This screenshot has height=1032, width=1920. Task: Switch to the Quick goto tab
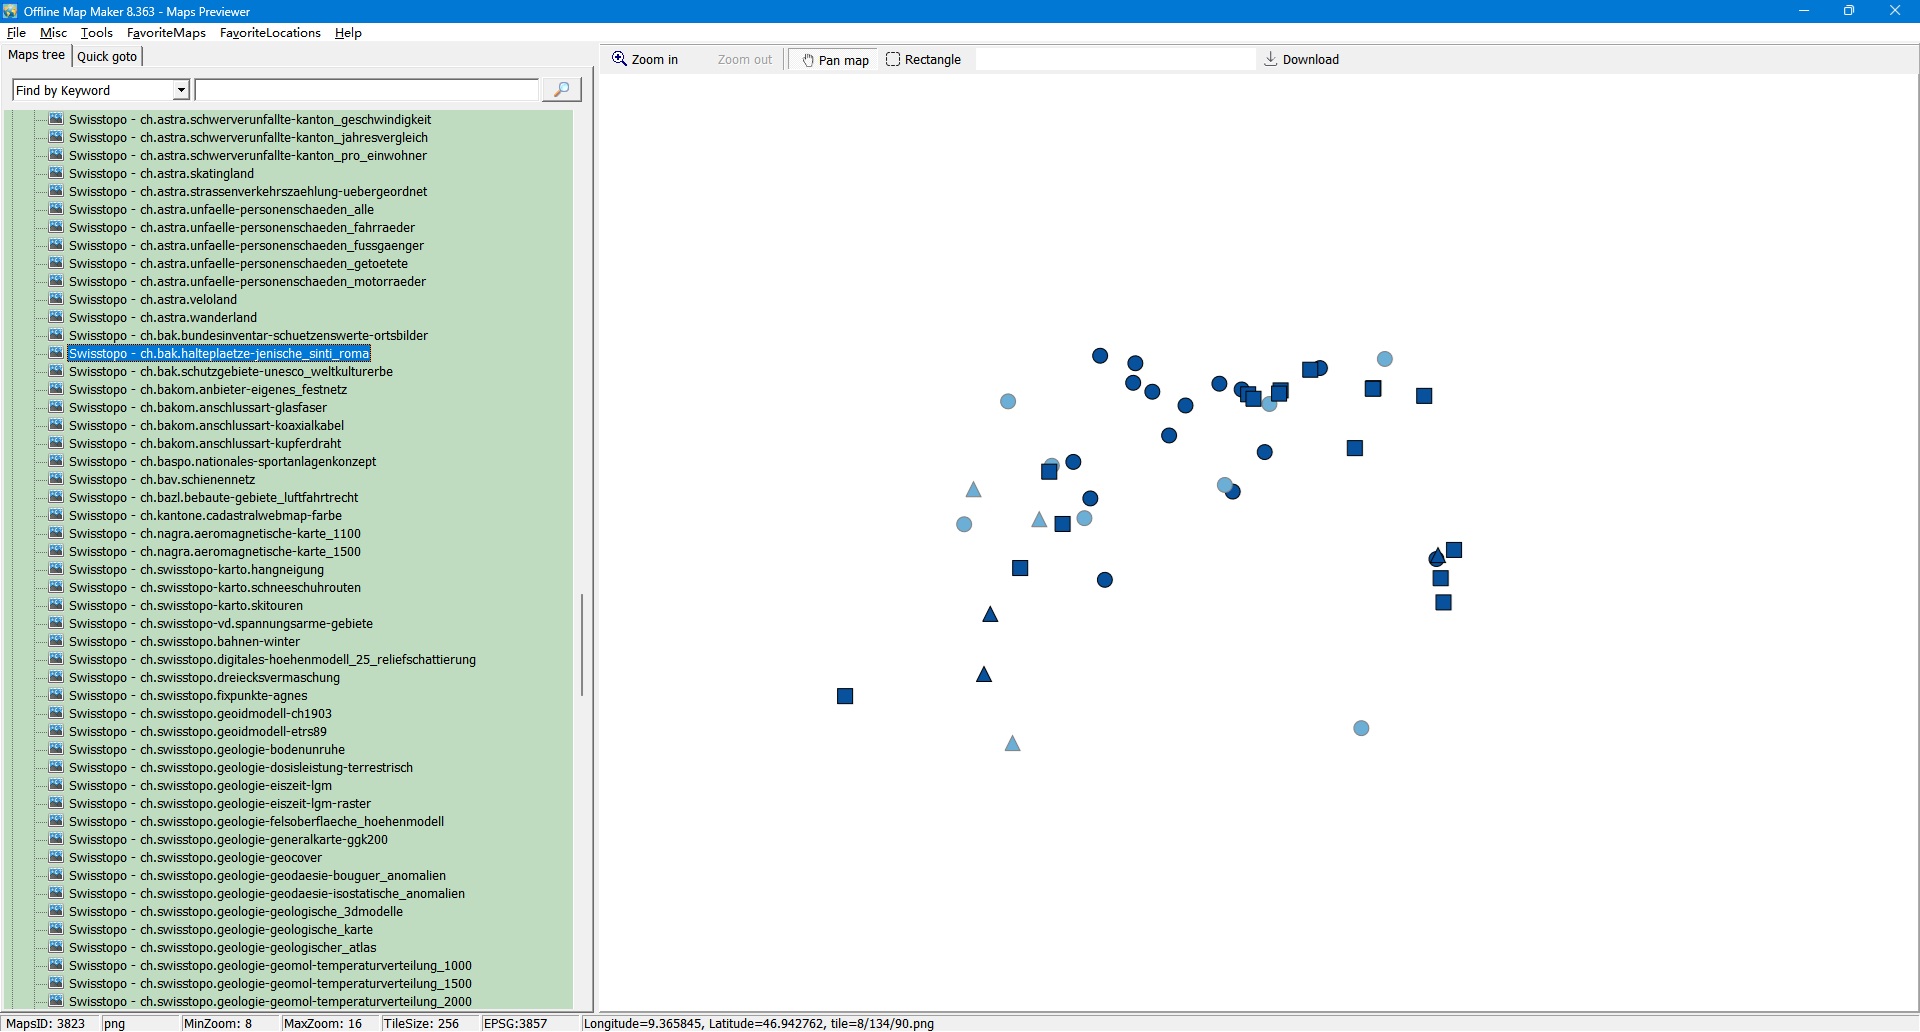[x=107, y=57]
